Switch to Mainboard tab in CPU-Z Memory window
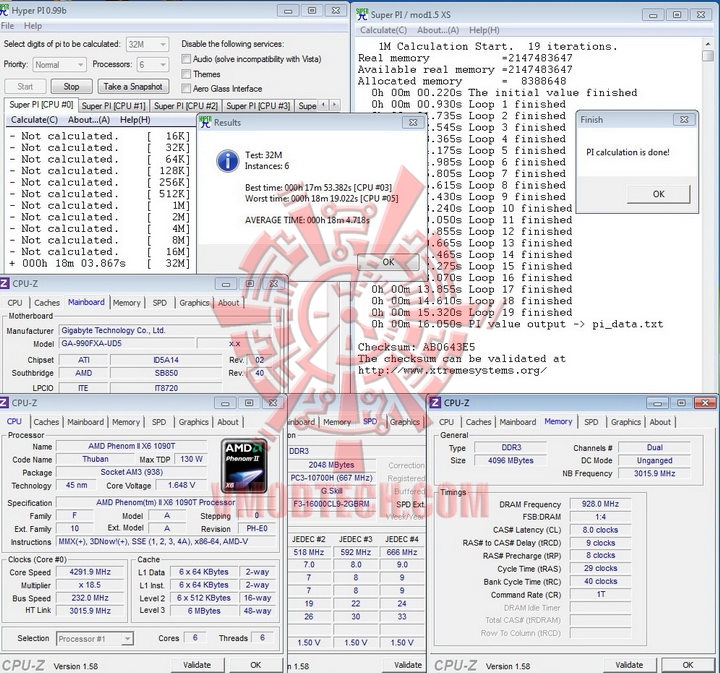 518,422
